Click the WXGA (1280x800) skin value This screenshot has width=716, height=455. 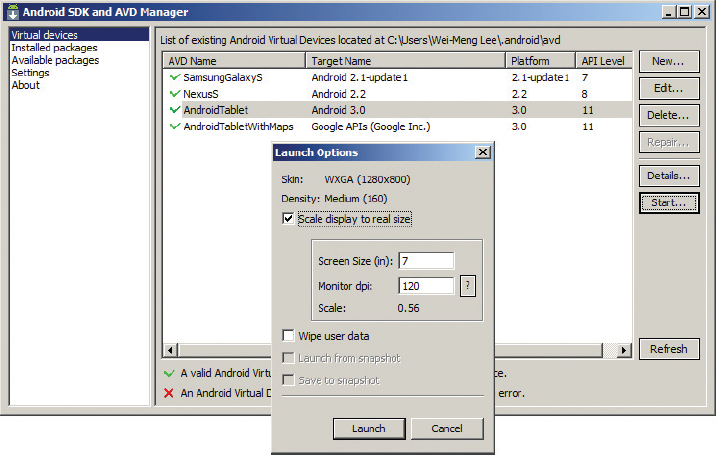pos(367,180)
